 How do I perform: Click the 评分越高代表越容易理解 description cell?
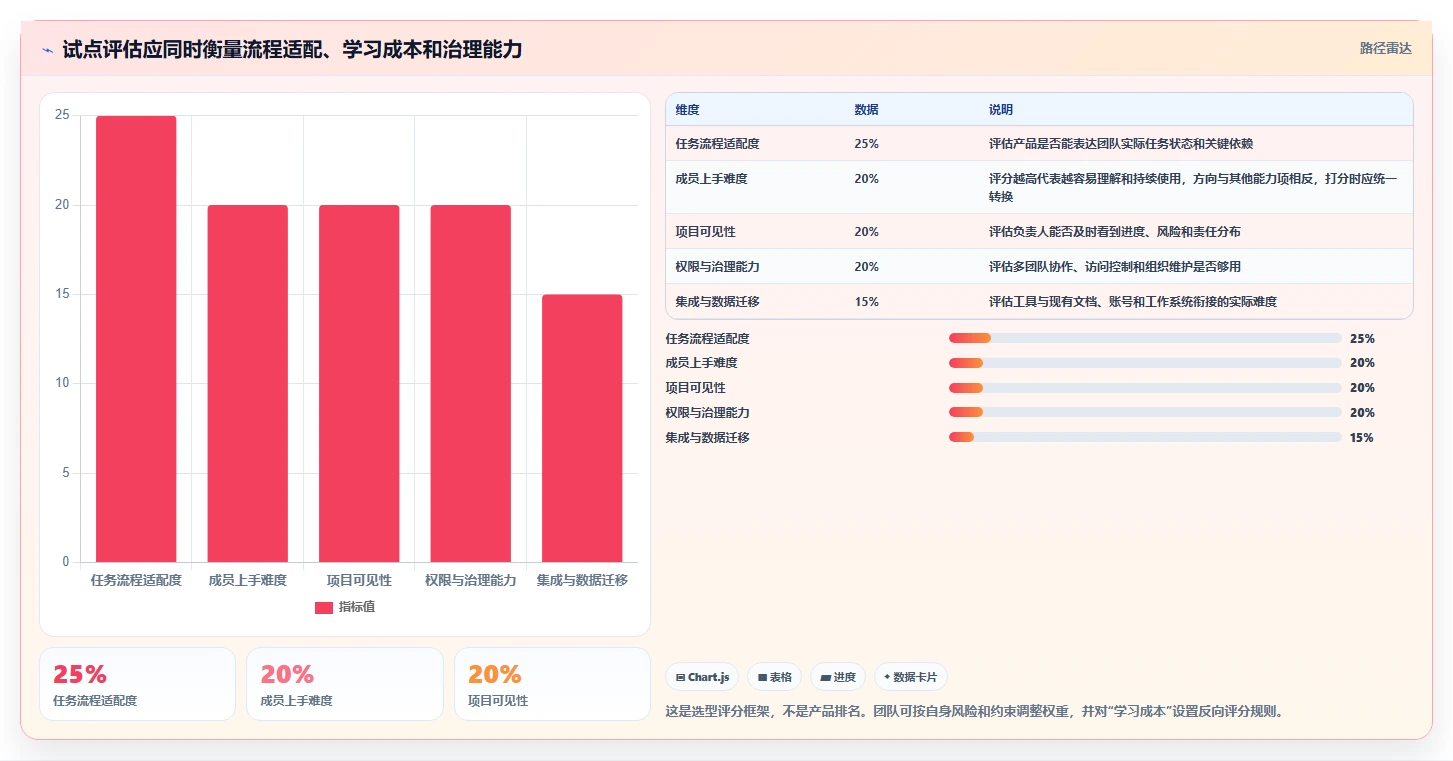[x=1196, y=187]
